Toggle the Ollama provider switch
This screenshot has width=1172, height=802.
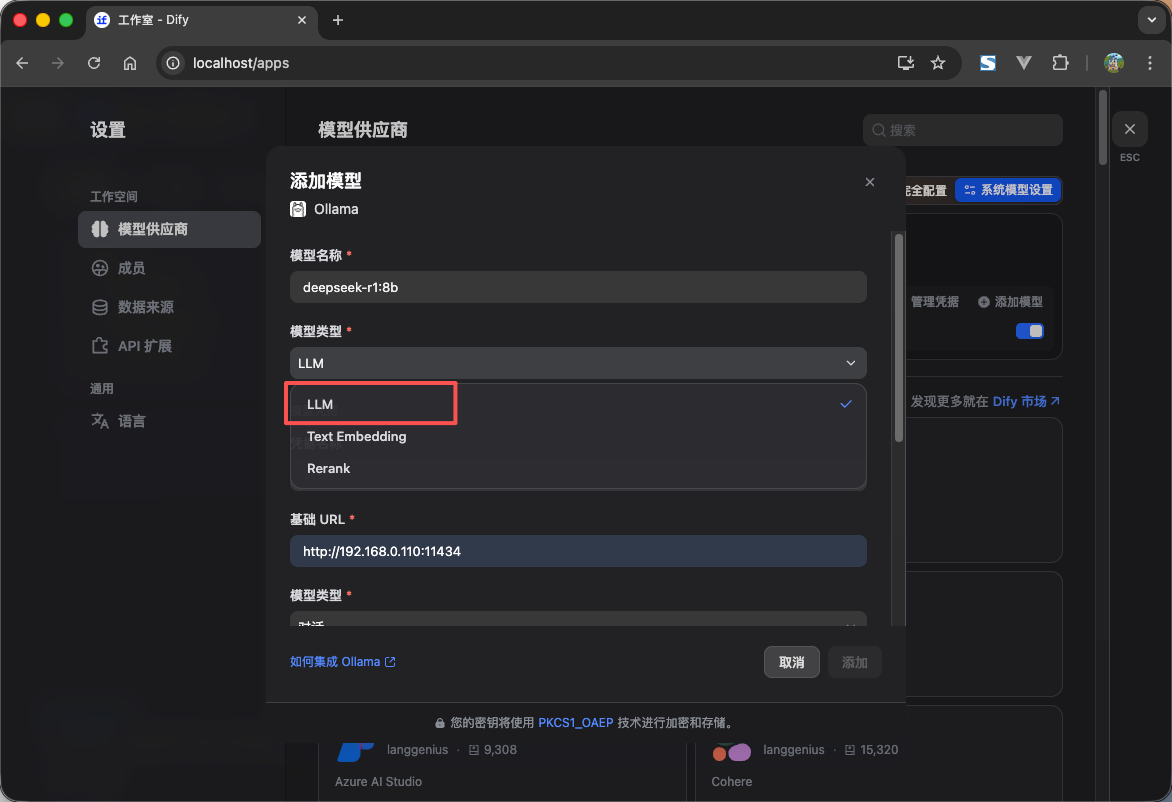click(x=1029, y=331)
